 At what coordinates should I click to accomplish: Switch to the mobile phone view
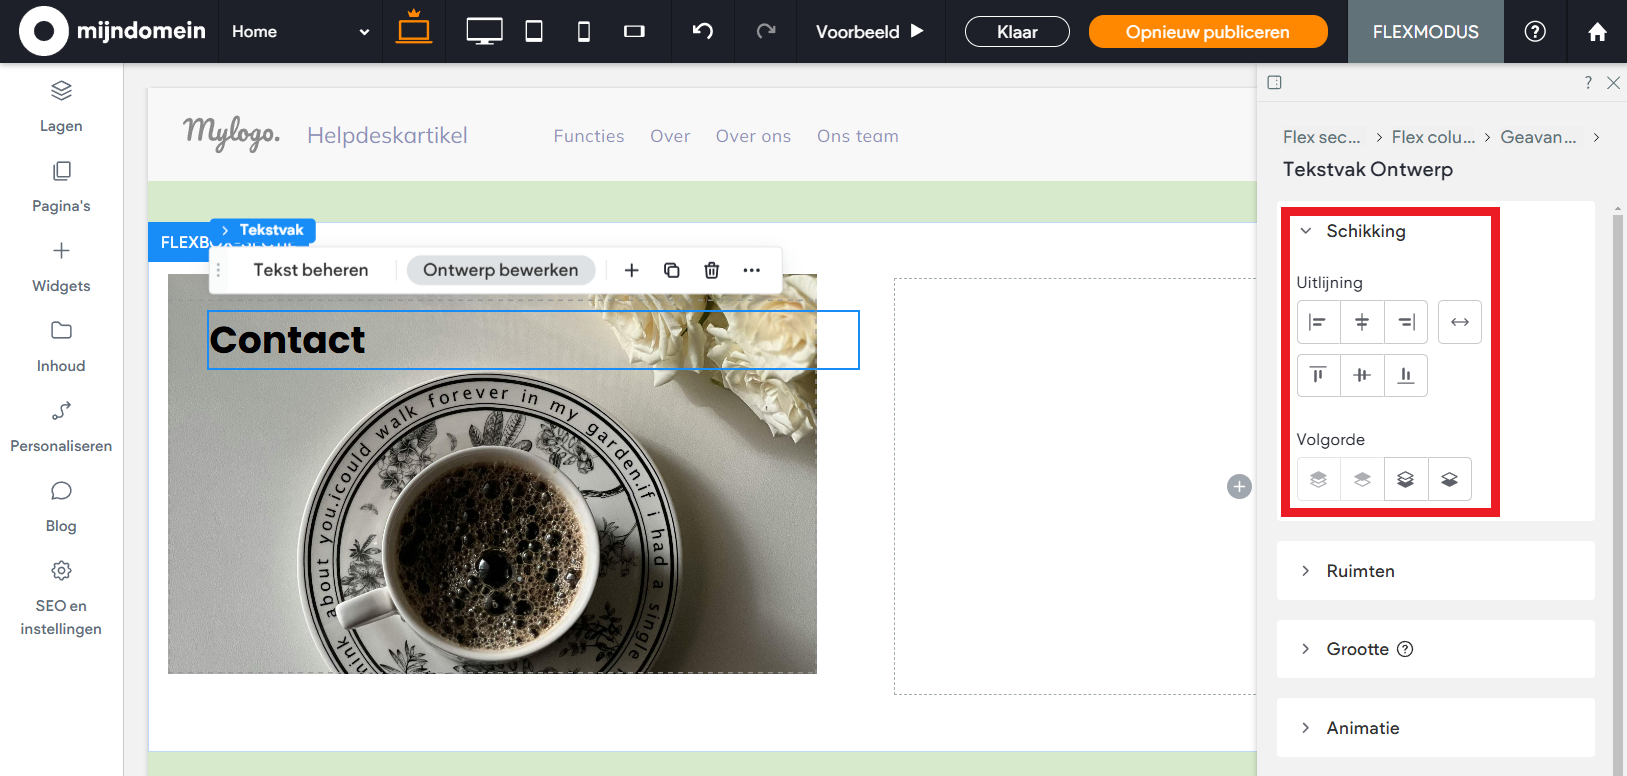pos(584,31)
